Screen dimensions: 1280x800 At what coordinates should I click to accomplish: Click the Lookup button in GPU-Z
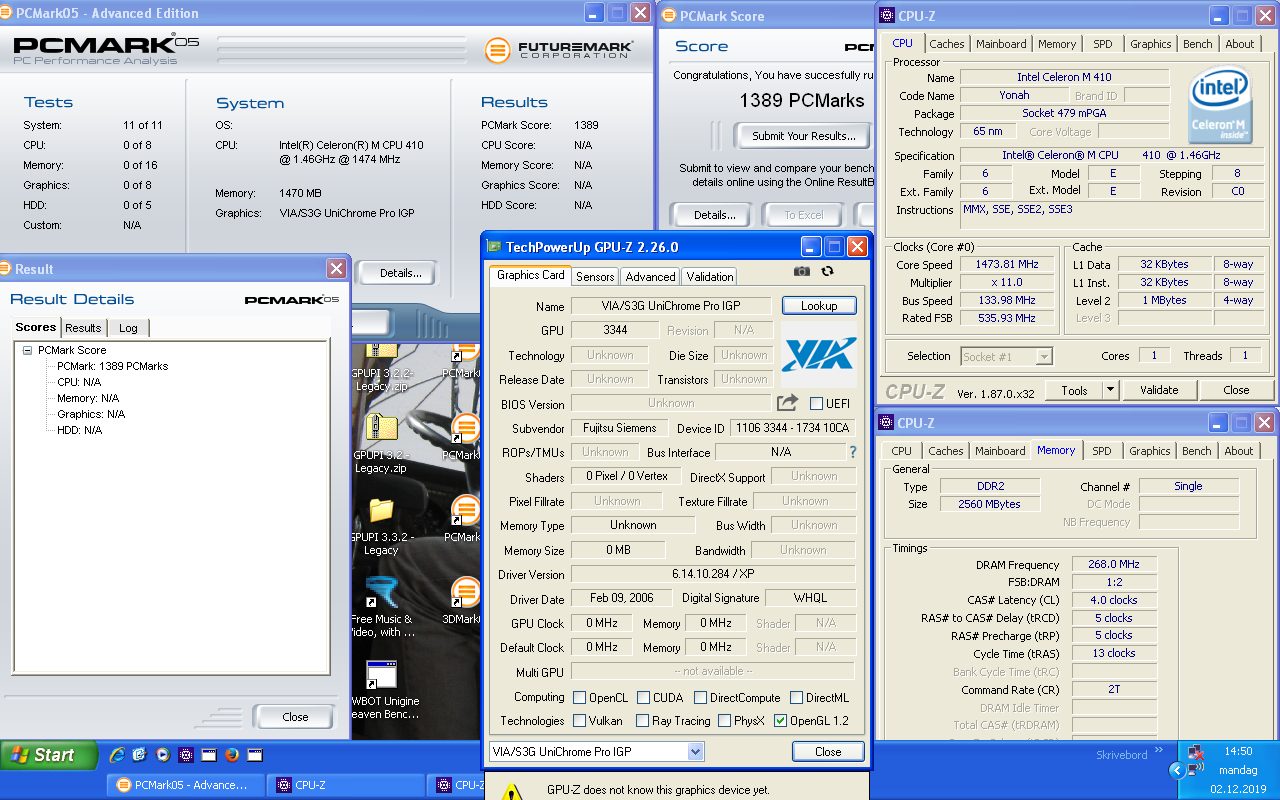pos(819,305)
